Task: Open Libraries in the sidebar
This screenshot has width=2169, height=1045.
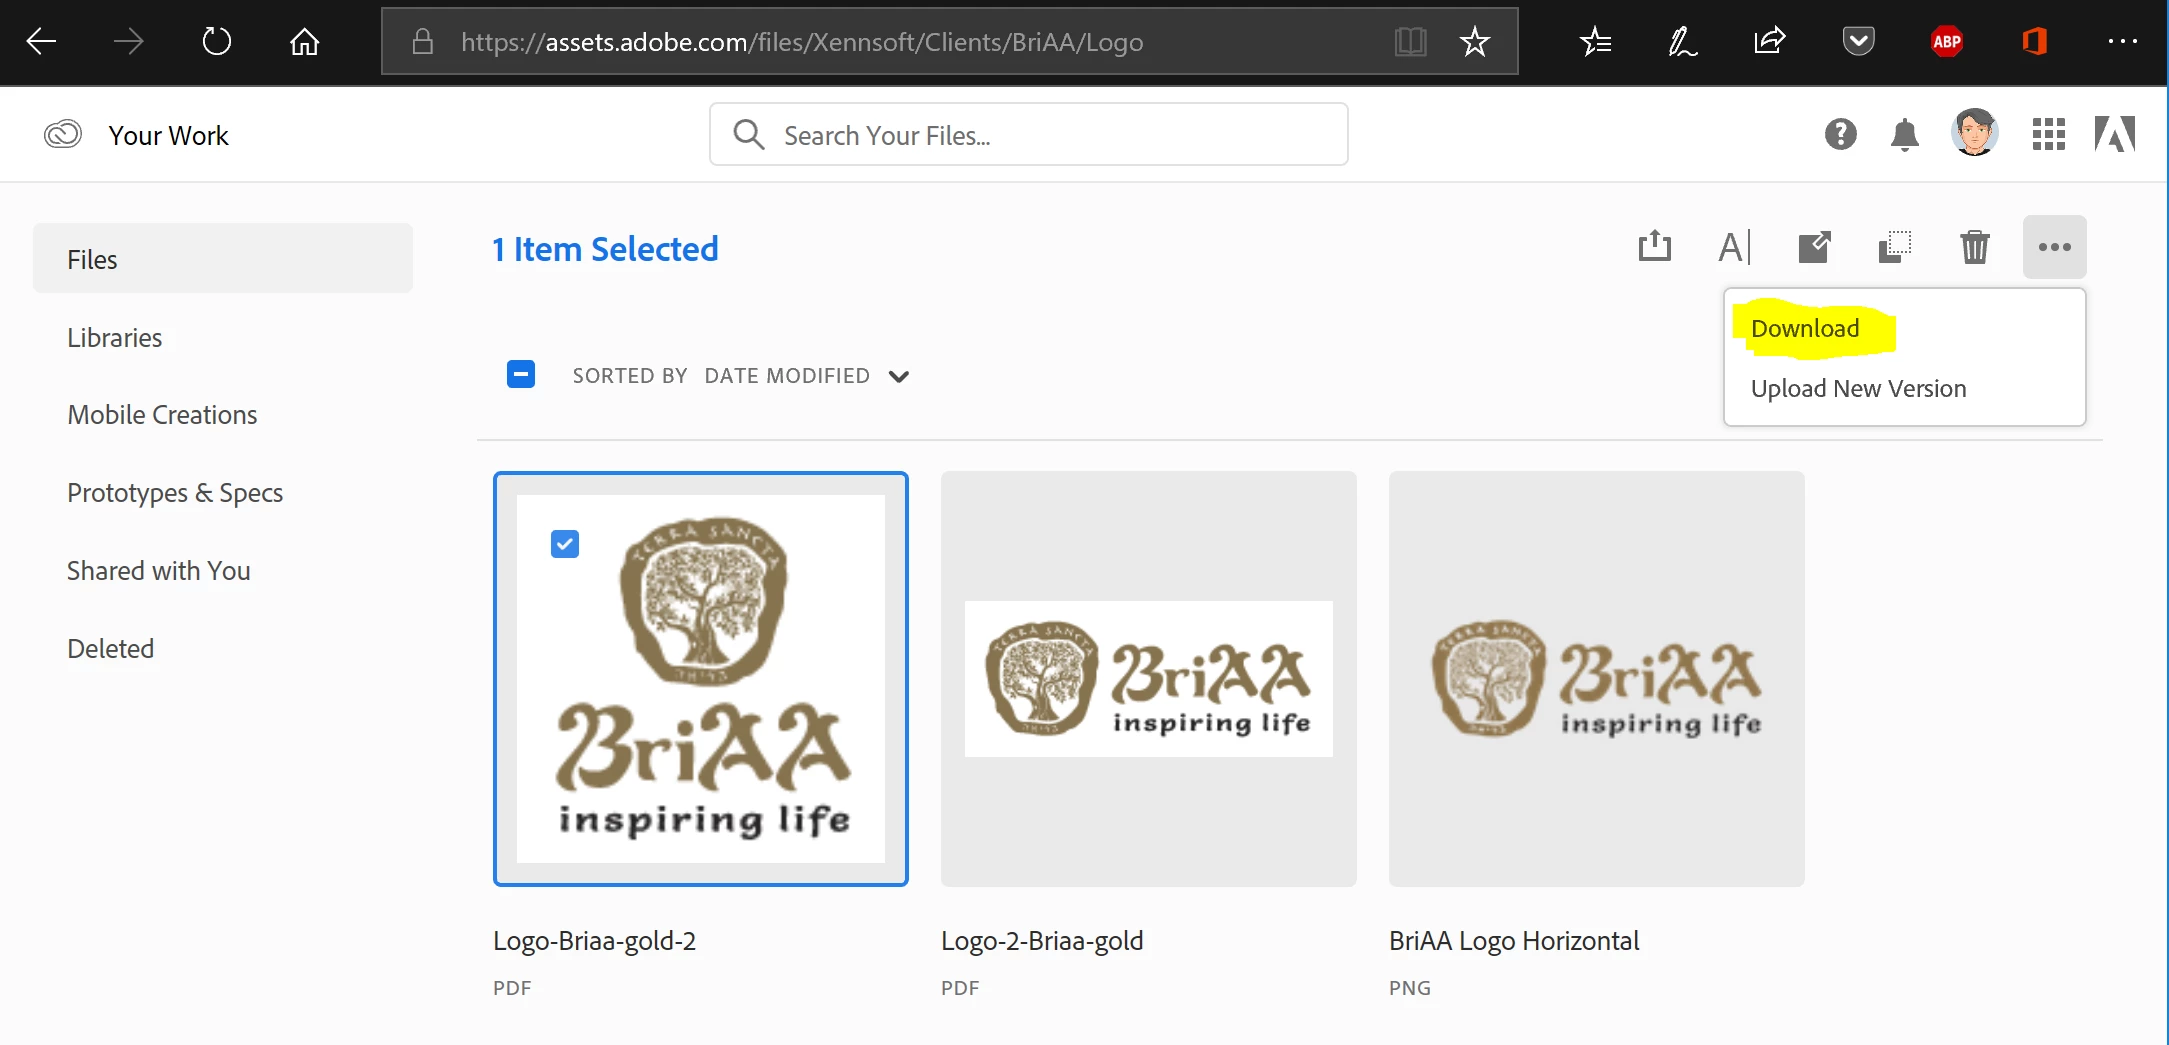Action: [114, 337]
